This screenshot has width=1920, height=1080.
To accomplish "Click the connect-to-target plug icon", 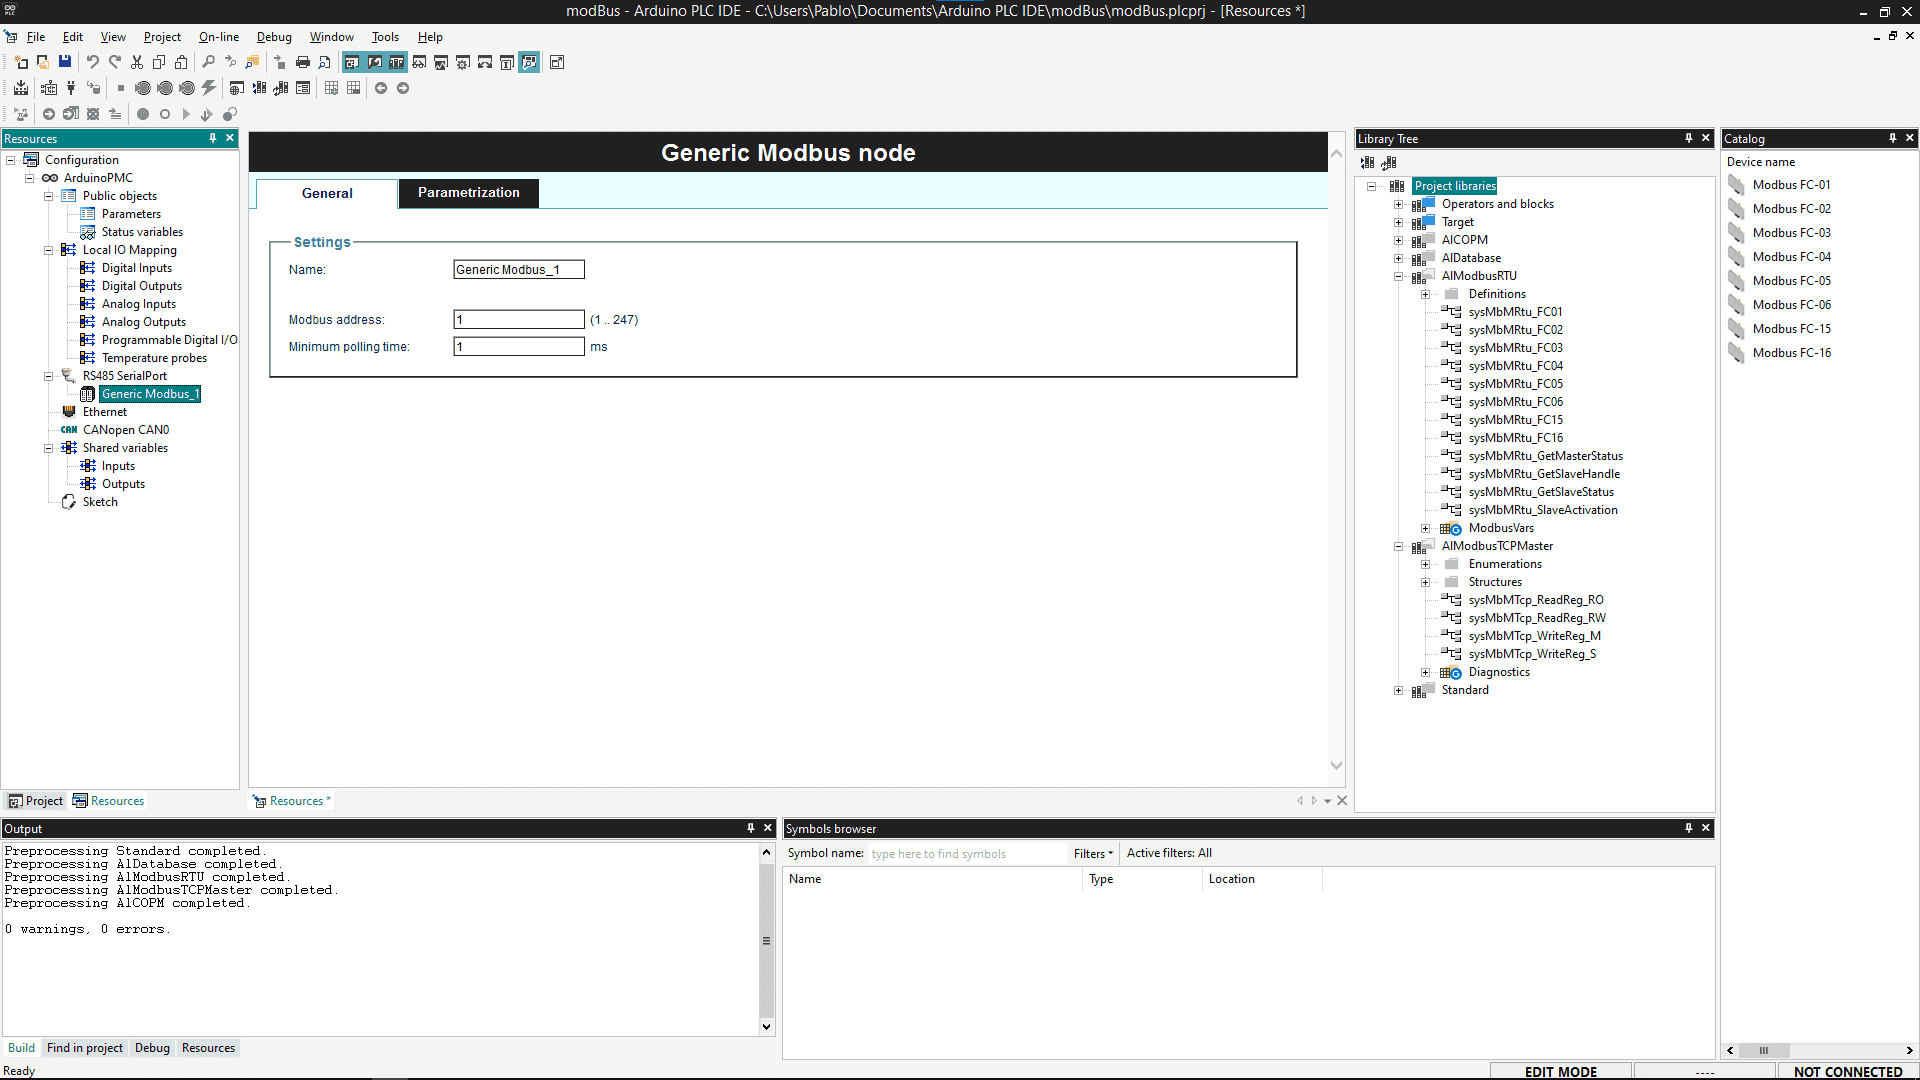I will click(x=71, y=88).
